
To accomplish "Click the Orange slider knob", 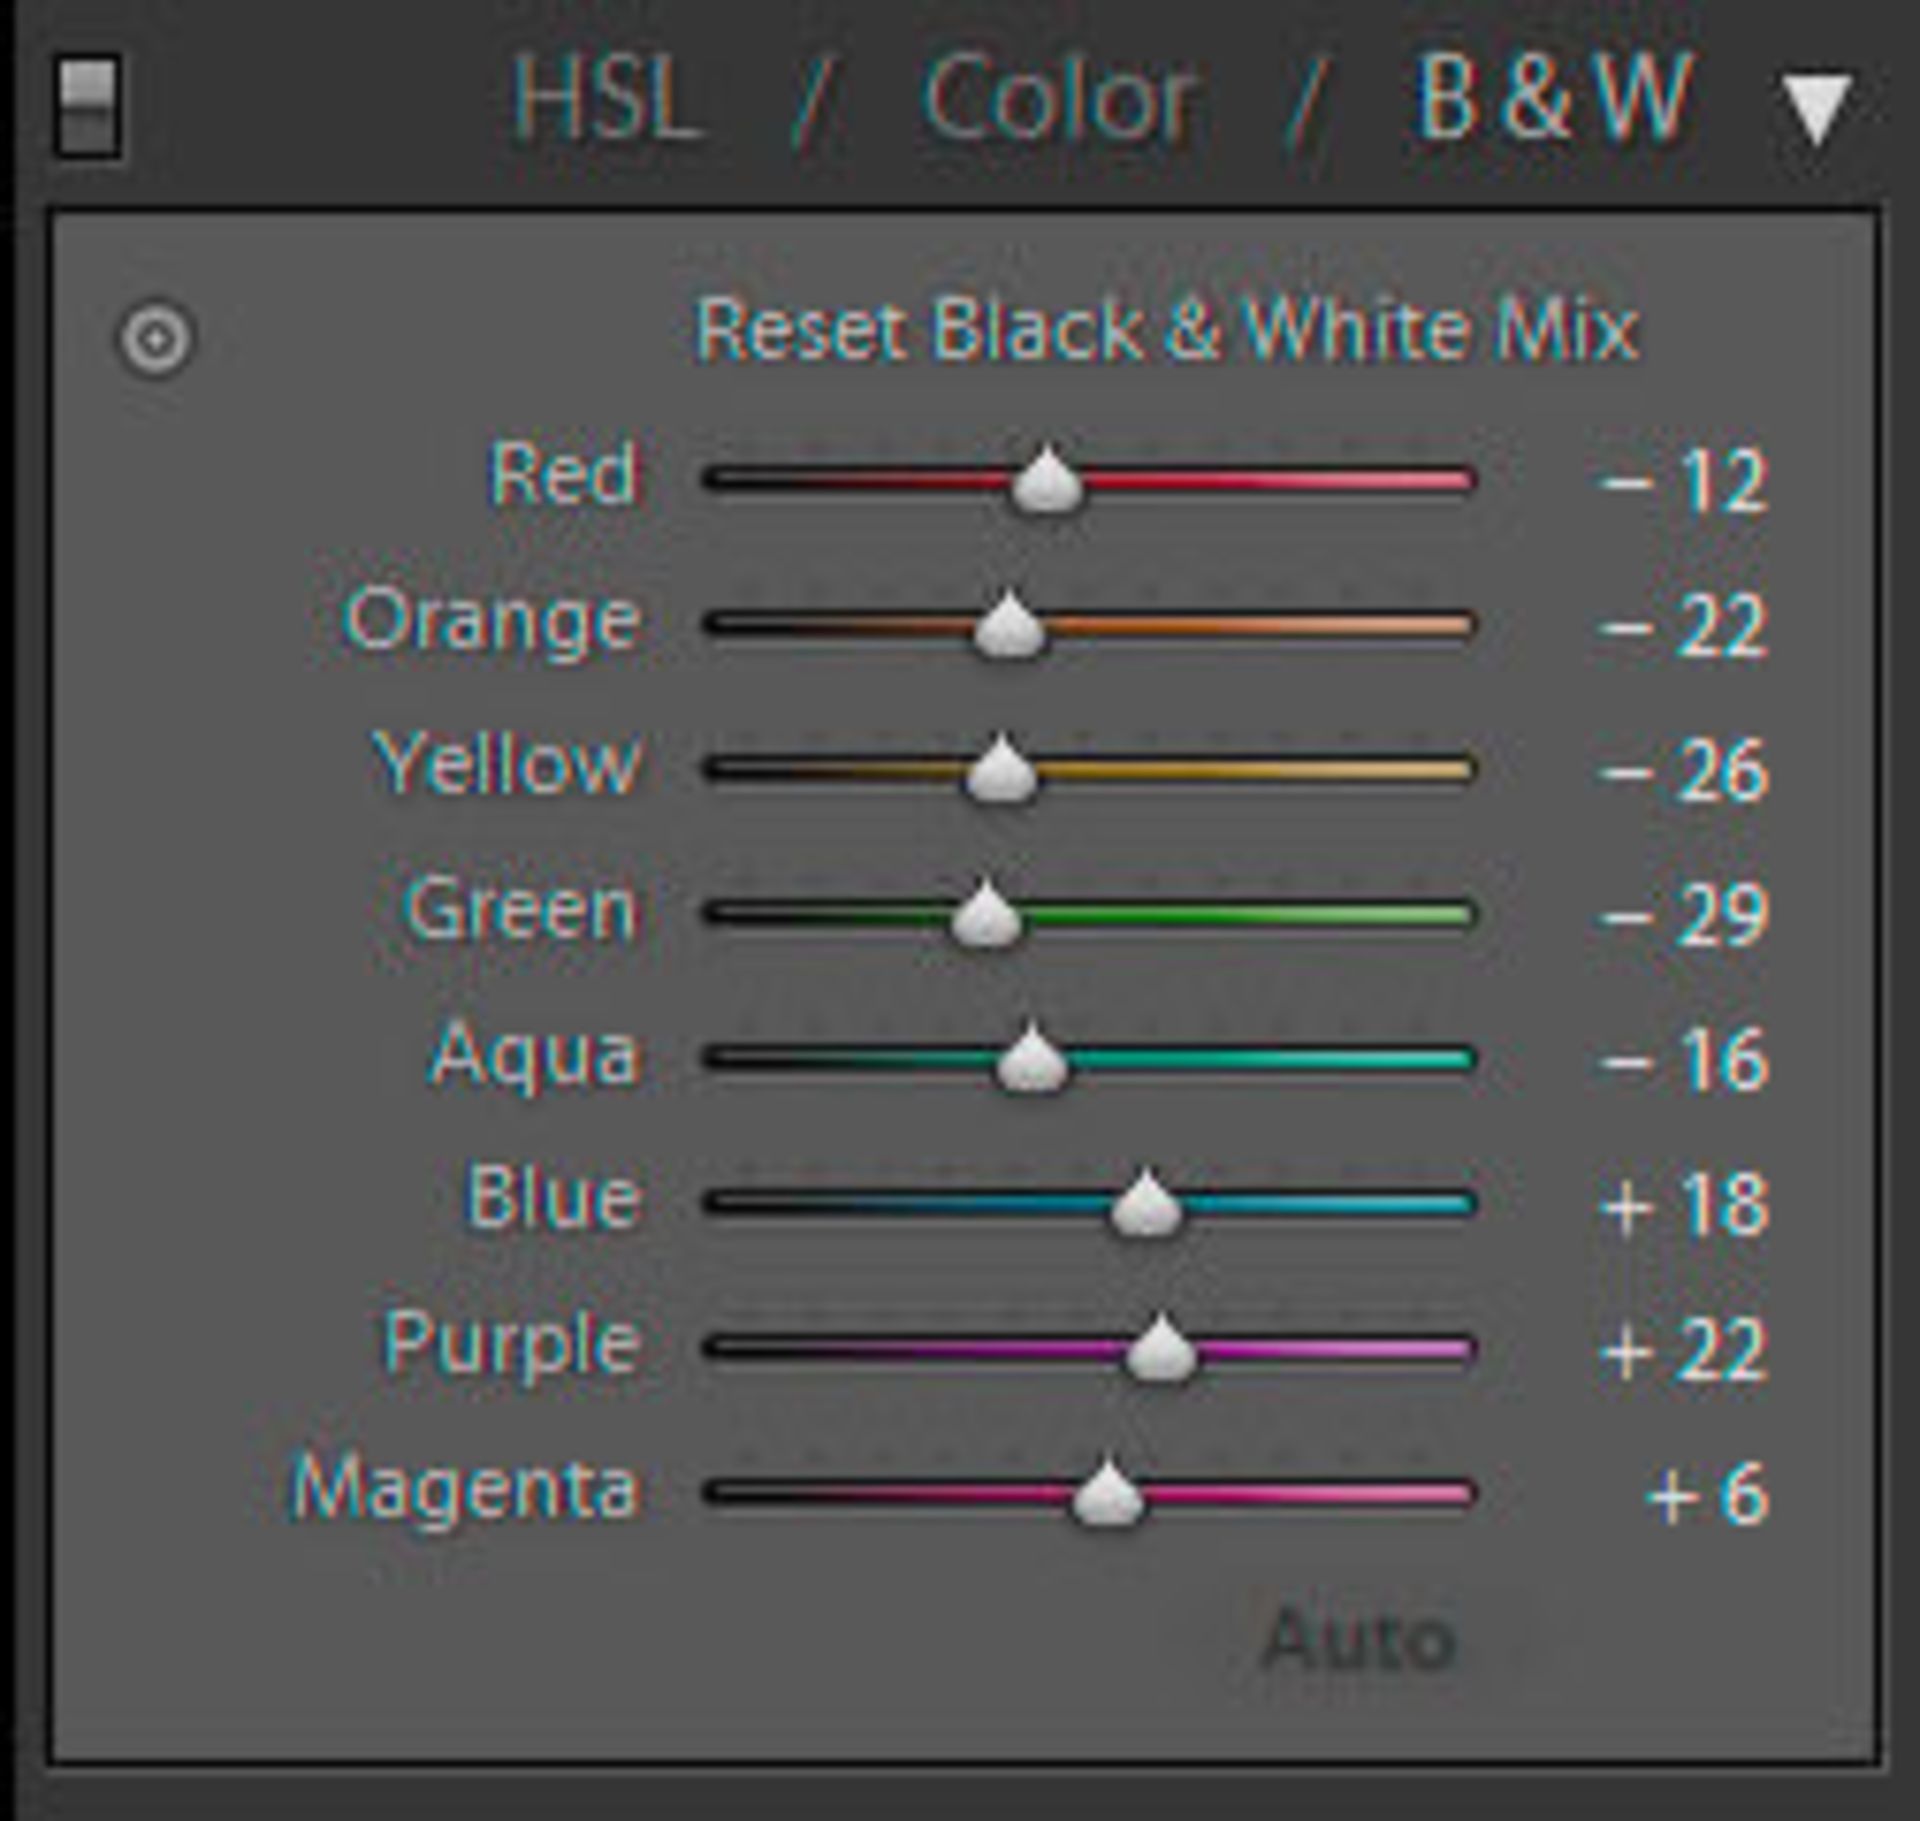I will (1009, 627).
